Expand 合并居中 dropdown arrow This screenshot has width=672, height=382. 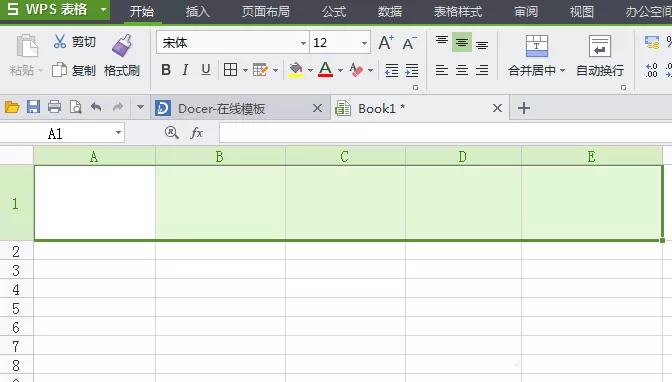[x=562, y=70]
